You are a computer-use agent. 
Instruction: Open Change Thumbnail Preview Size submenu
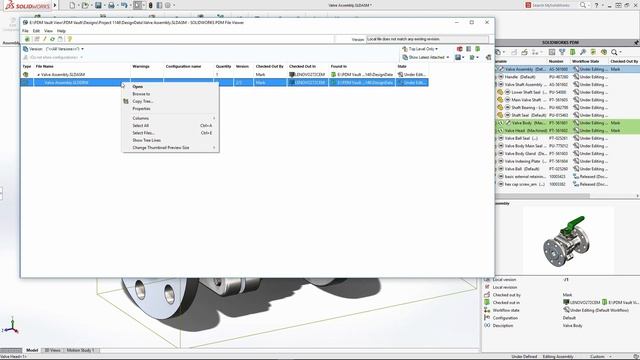[x=171, y=148]
